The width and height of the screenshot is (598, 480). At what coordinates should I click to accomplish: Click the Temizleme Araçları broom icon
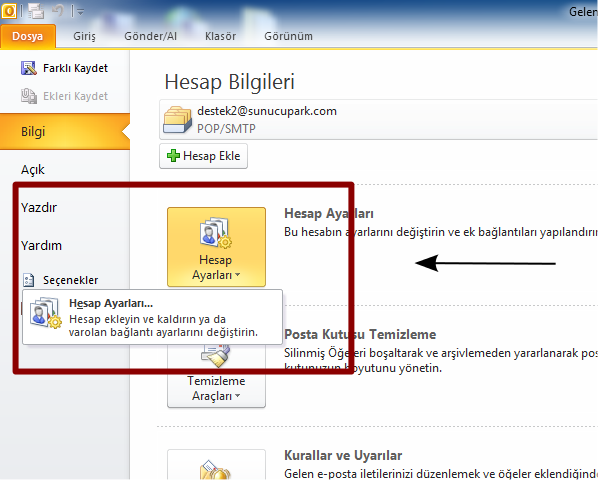point(216,355)
